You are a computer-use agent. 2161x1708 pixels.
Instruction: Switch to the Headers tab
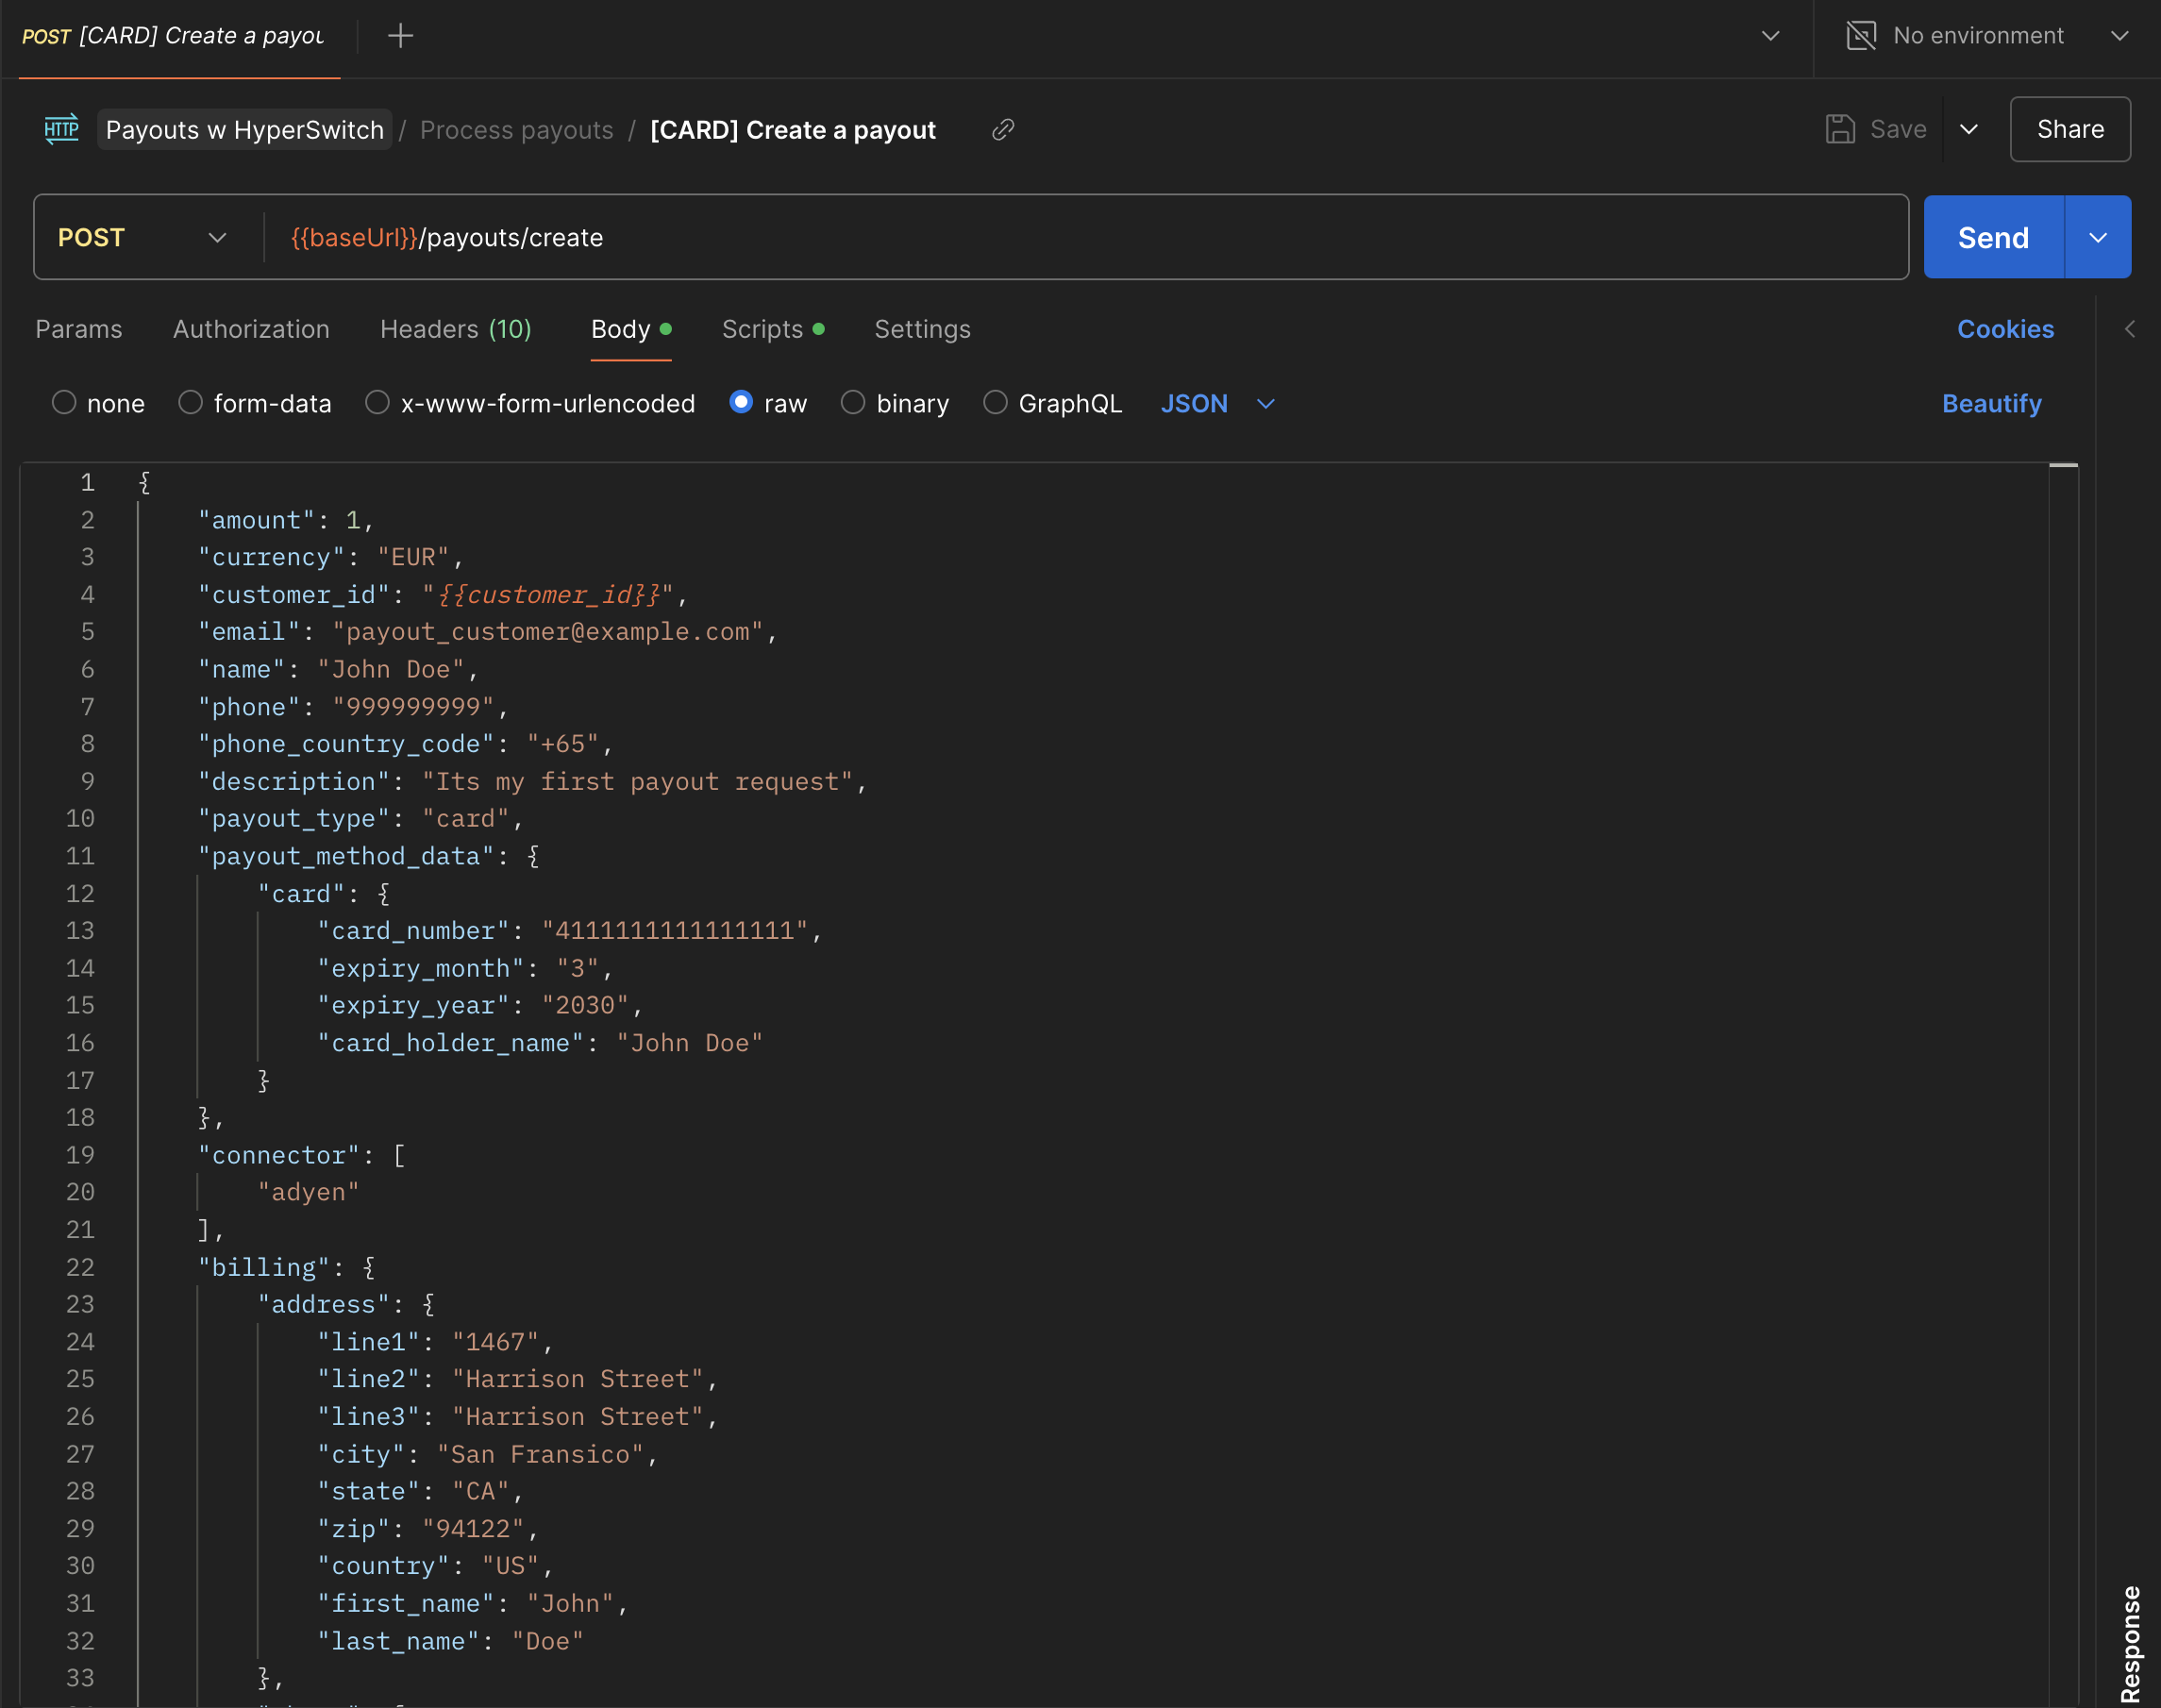455,329
